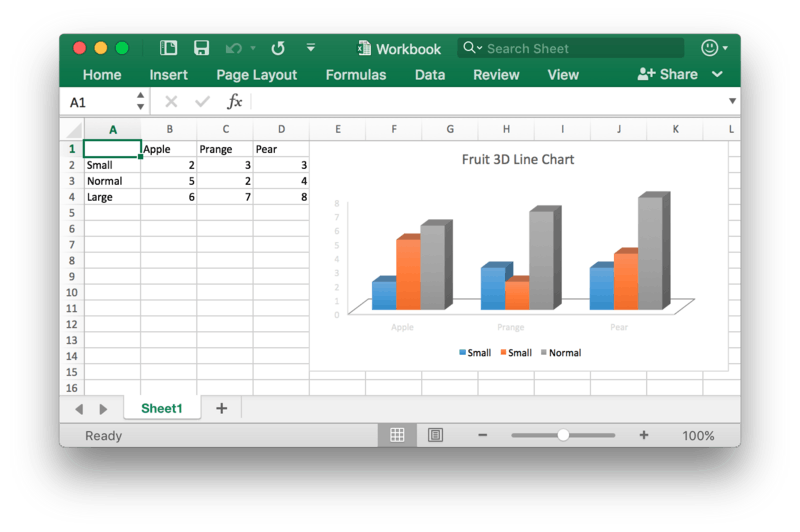Open the Formulas ribbon tab
Image resolution: width=800 pixels, height=532 pixels.
(356, 75)
